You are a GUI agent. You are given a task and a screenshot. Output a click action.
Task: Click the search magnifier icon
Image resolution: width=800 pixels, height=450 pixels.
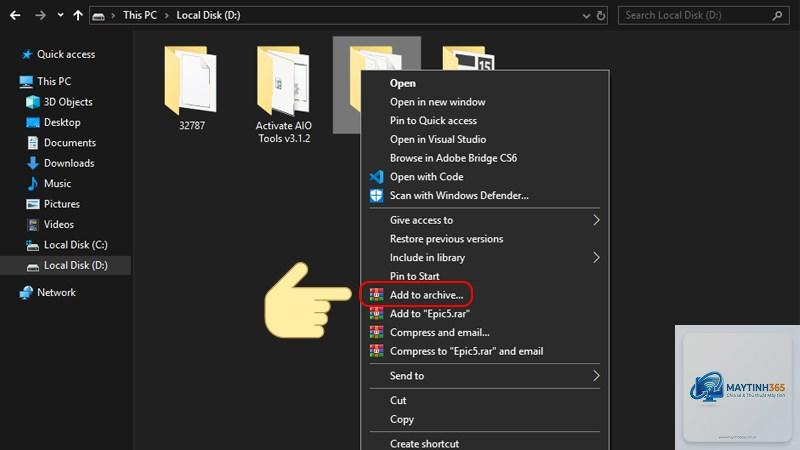pyautogui.click(x=777, y=15)
